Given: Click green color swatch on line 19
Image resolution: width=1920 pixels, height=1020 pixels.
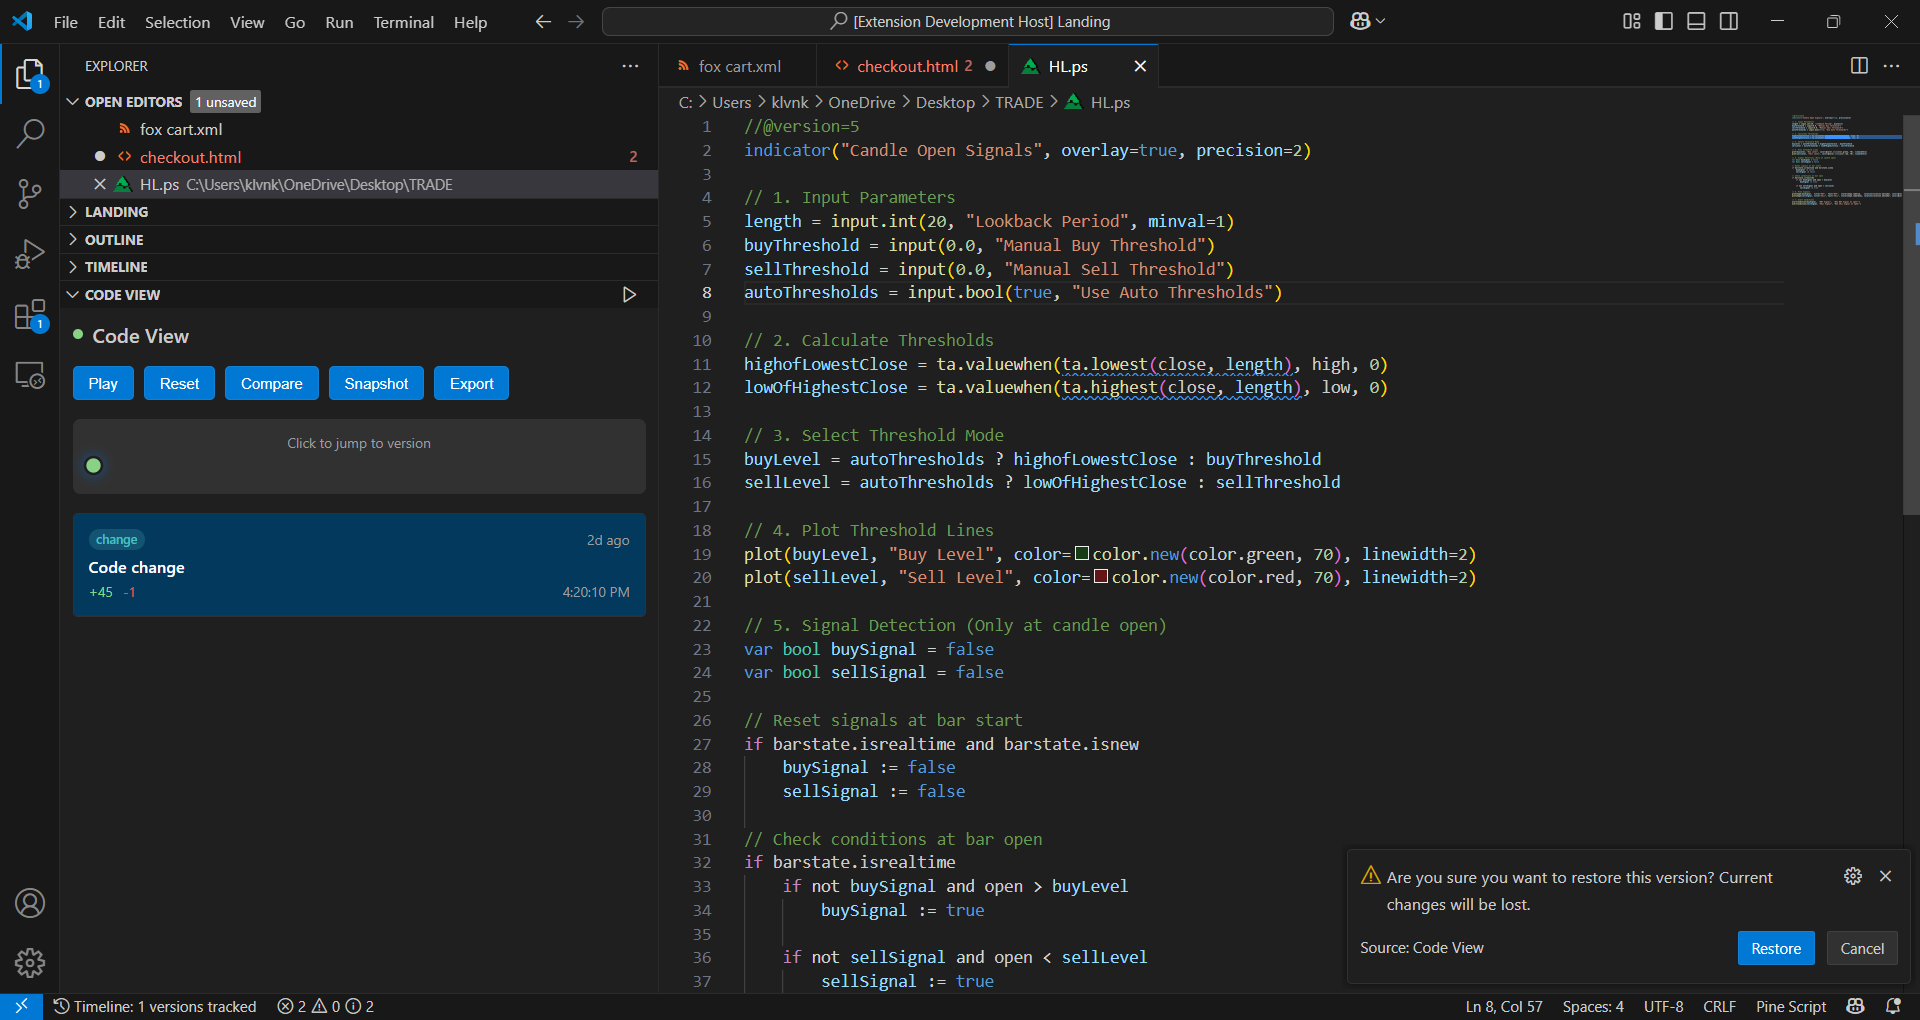Looking at the screenshot, I should 1081,554.
